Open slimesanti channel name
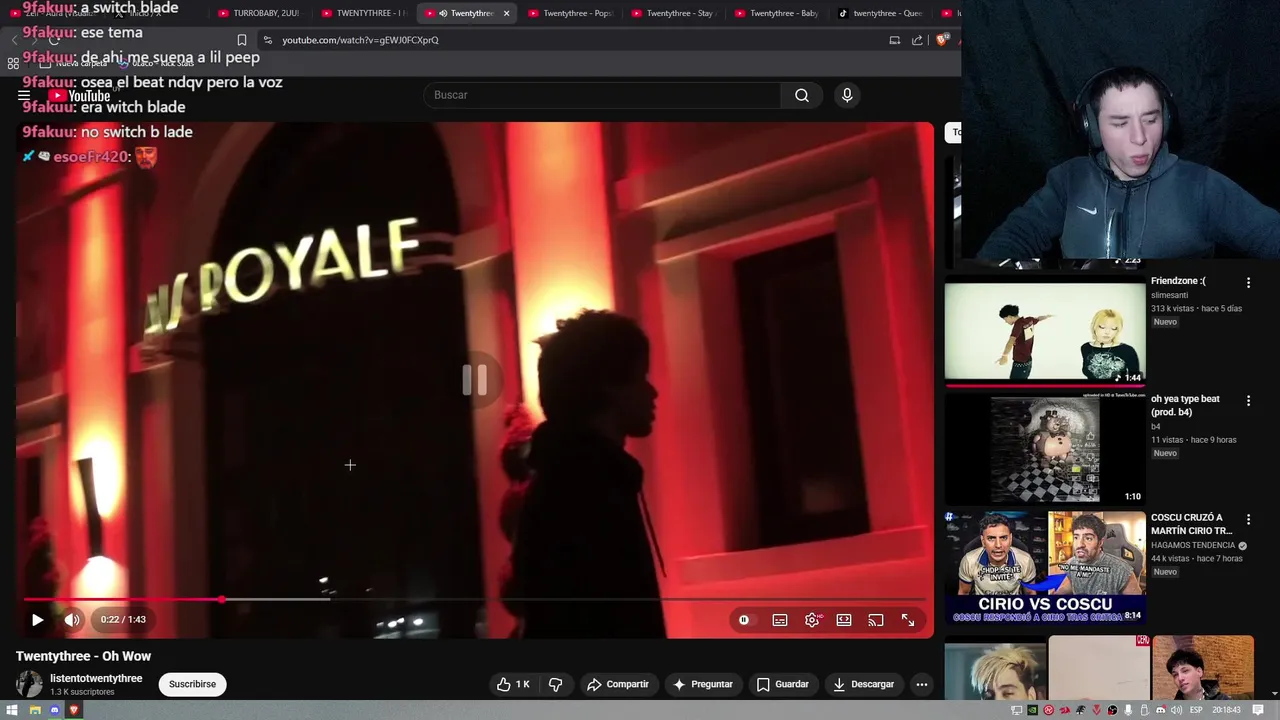The height and width of the screenshot is (720, 1280). point(1169,295)
